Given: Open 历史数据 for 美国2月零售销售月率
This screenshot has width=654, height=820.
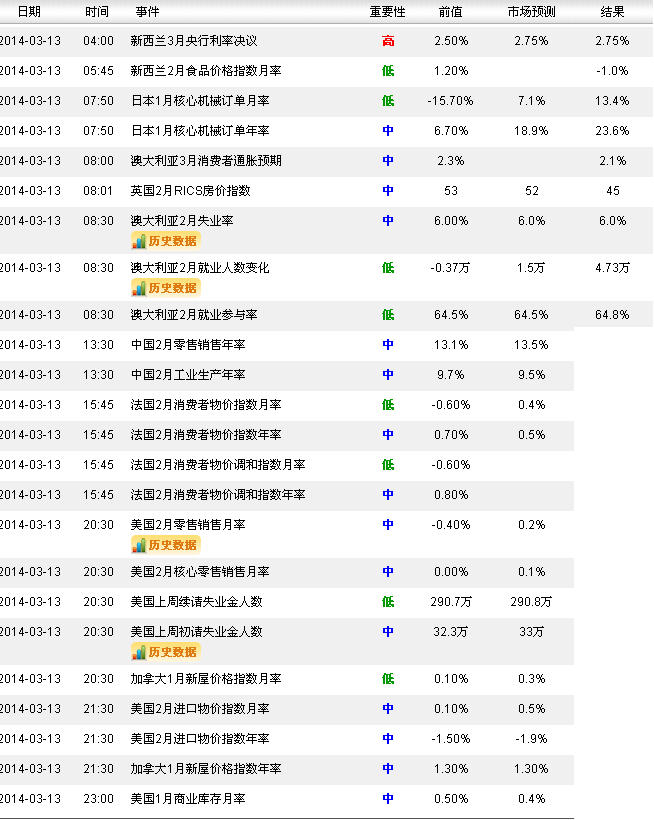Looking at the screenshot, I should point(166,545).
